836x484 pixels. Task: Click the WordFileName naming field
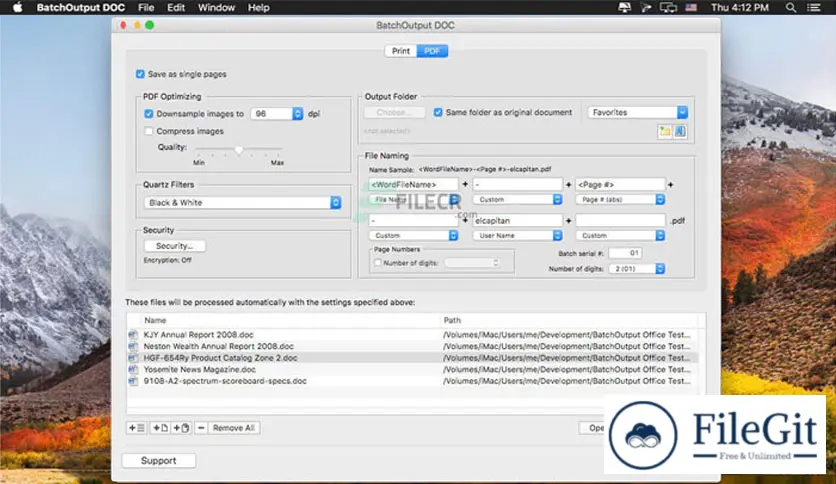coord(413,184)
